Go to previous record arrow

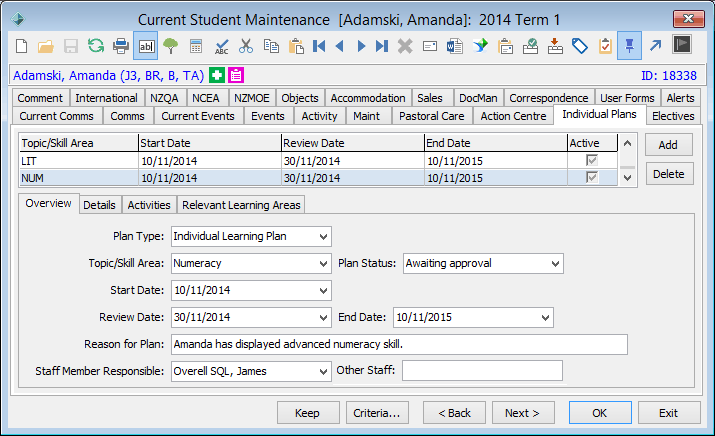(x=339, y=46)
